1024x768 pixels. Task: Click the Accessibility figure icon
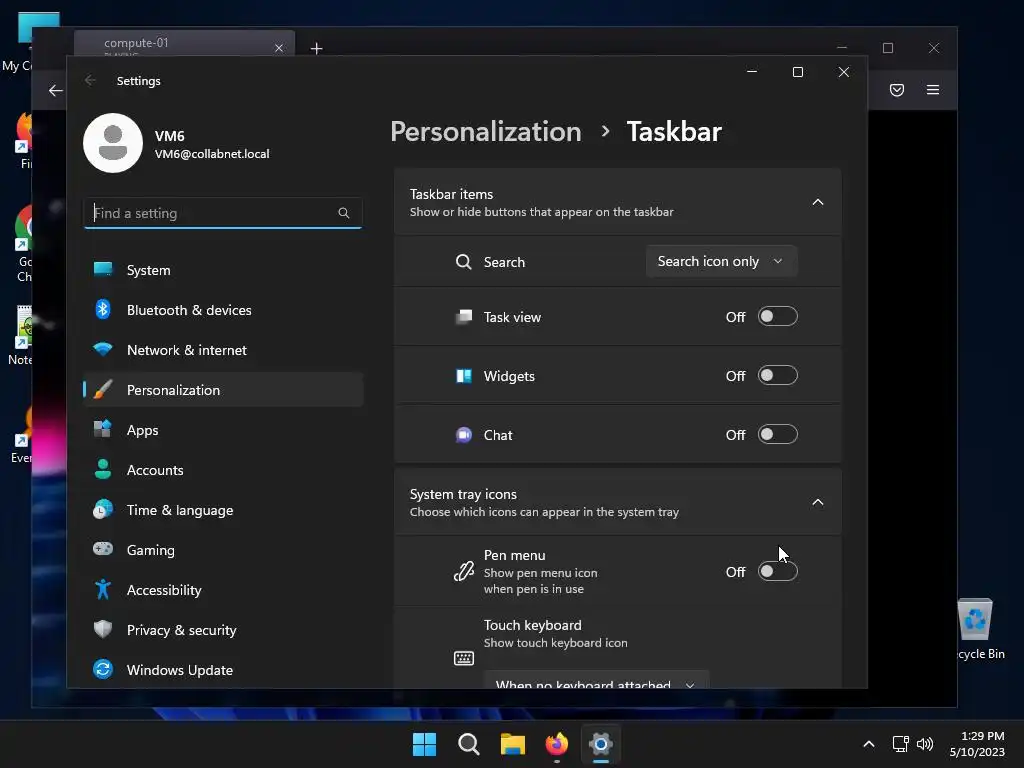click(103, 590)
